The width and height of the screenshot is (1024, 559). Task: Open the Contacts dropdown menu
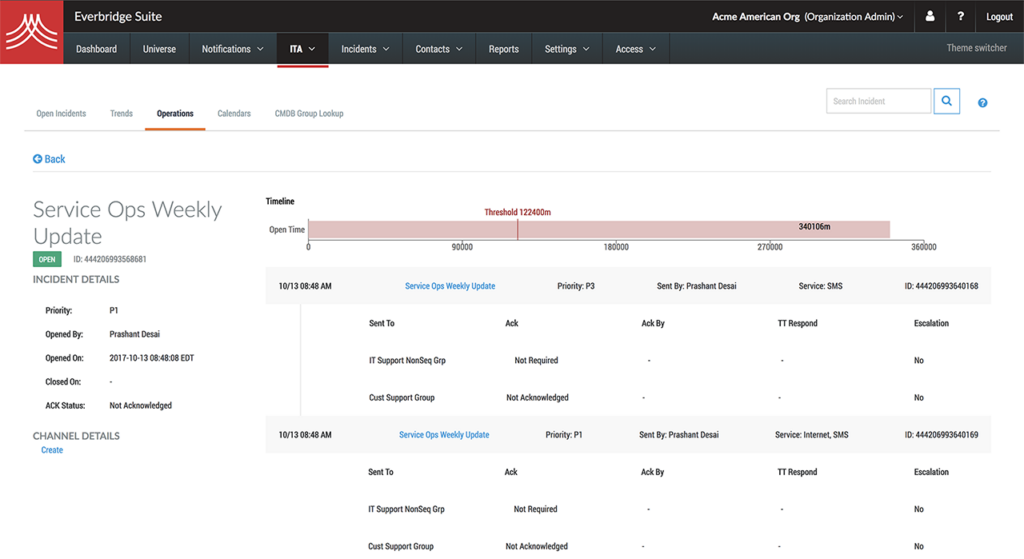click(439, 49)
